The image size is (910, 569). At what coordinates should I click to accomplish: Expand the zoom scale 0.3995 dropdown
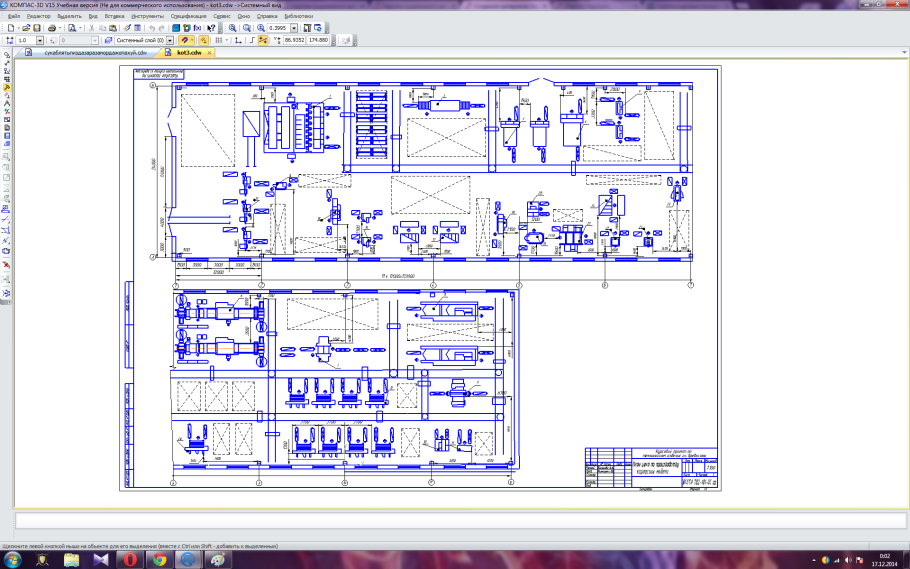click(293, 28)
